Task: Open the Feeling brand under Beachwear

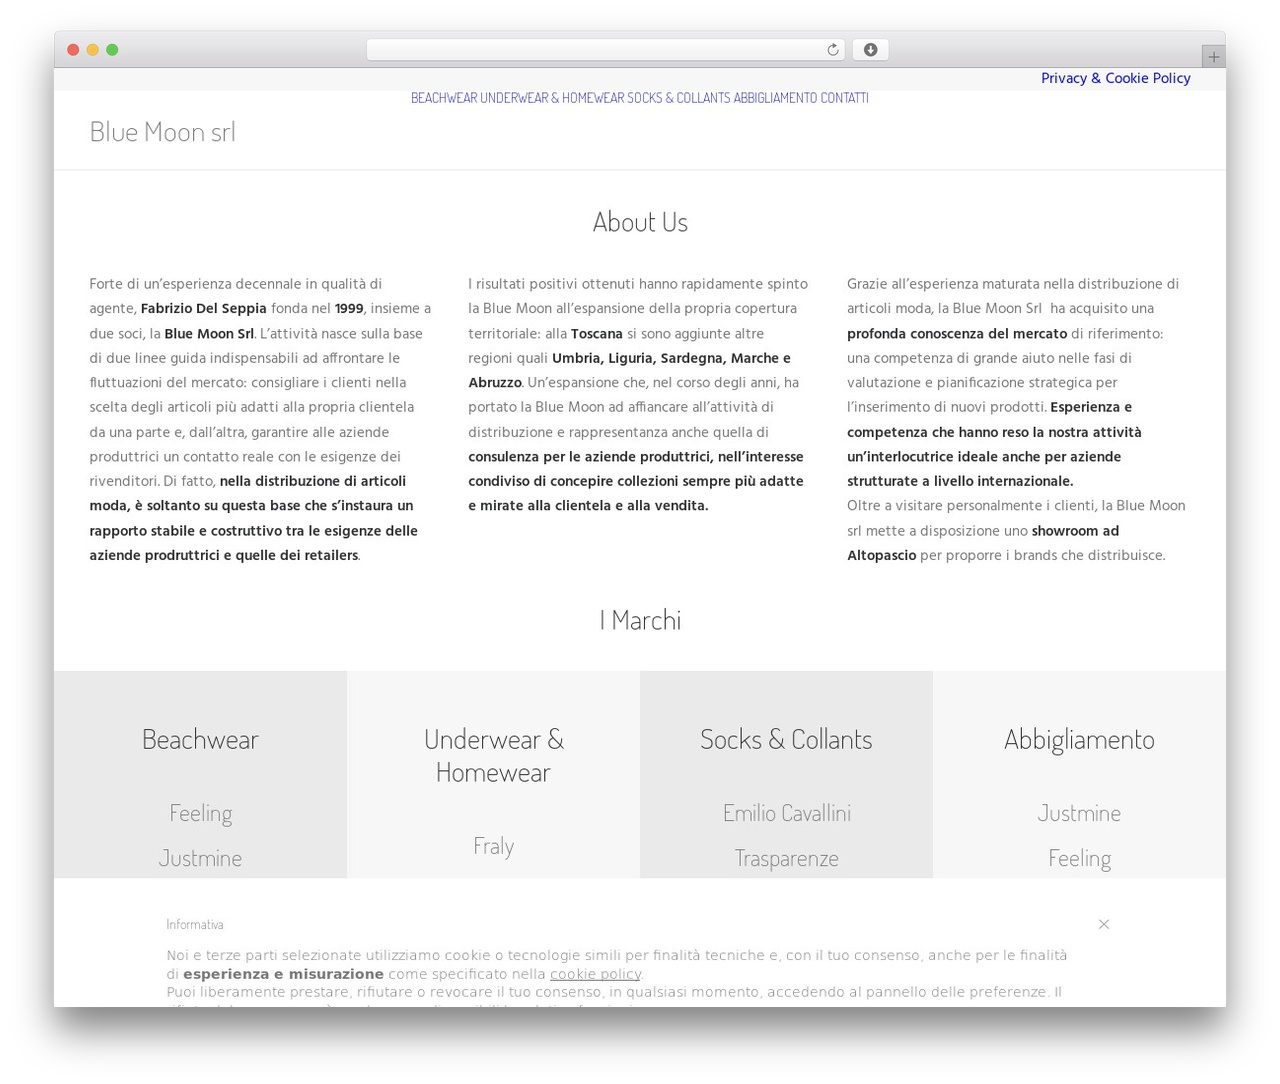Action: 200,813
